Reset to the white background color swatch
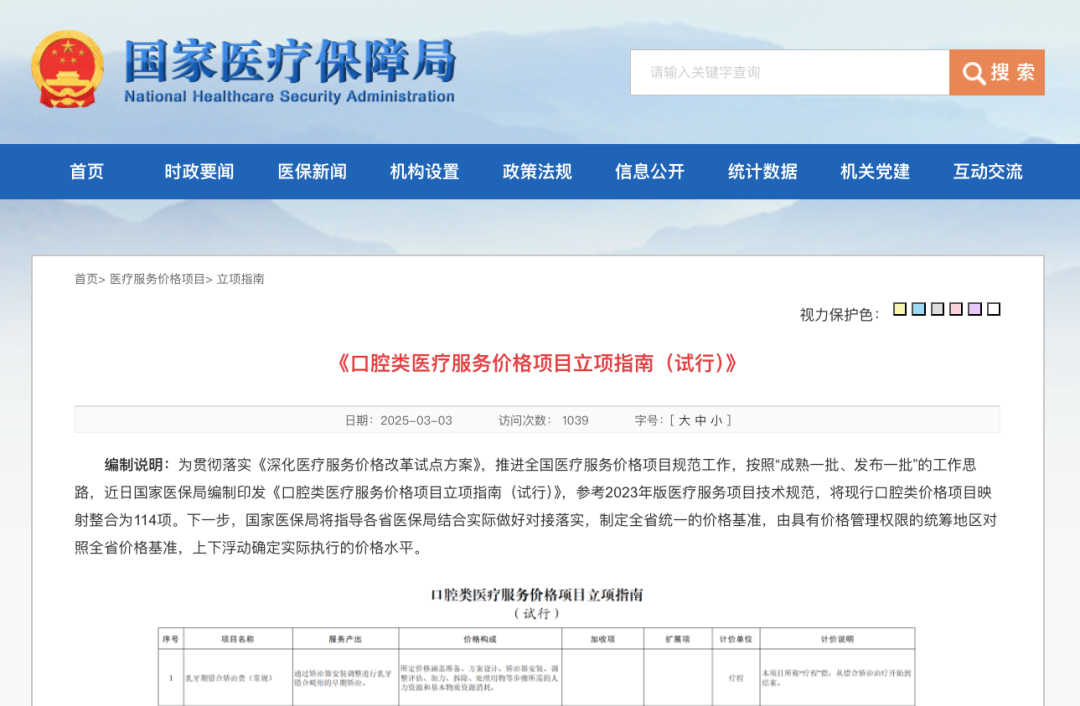This screenshot has height=706, width=1080. coord(994,309)
